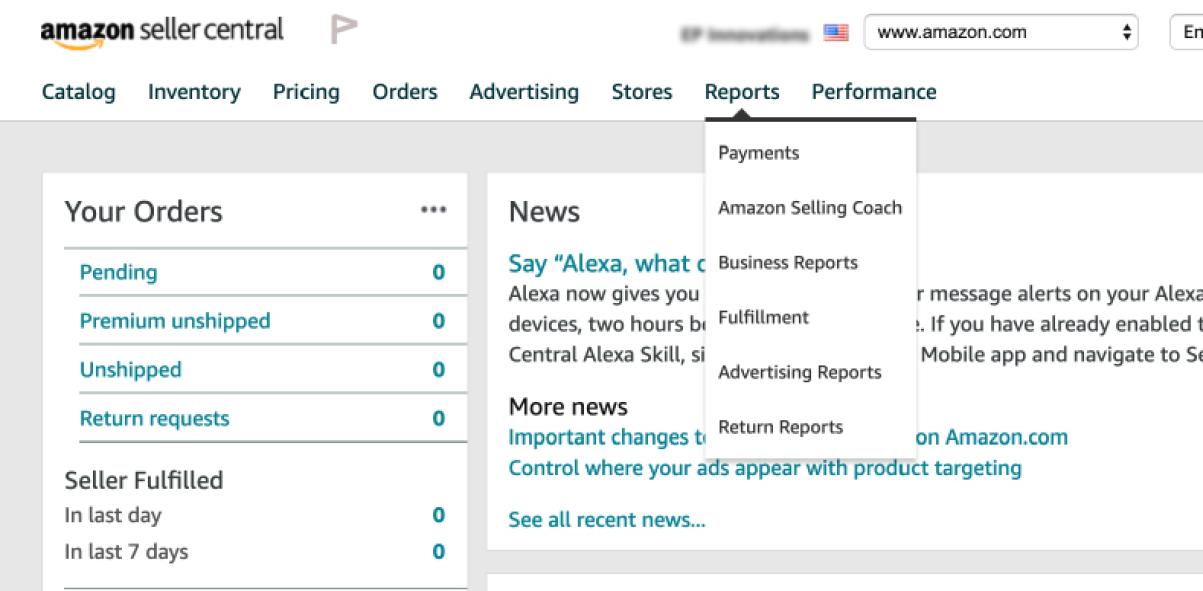Open the Pending orders link
Viewport: 1203px width, 591px height.
(x=118, y=272)
